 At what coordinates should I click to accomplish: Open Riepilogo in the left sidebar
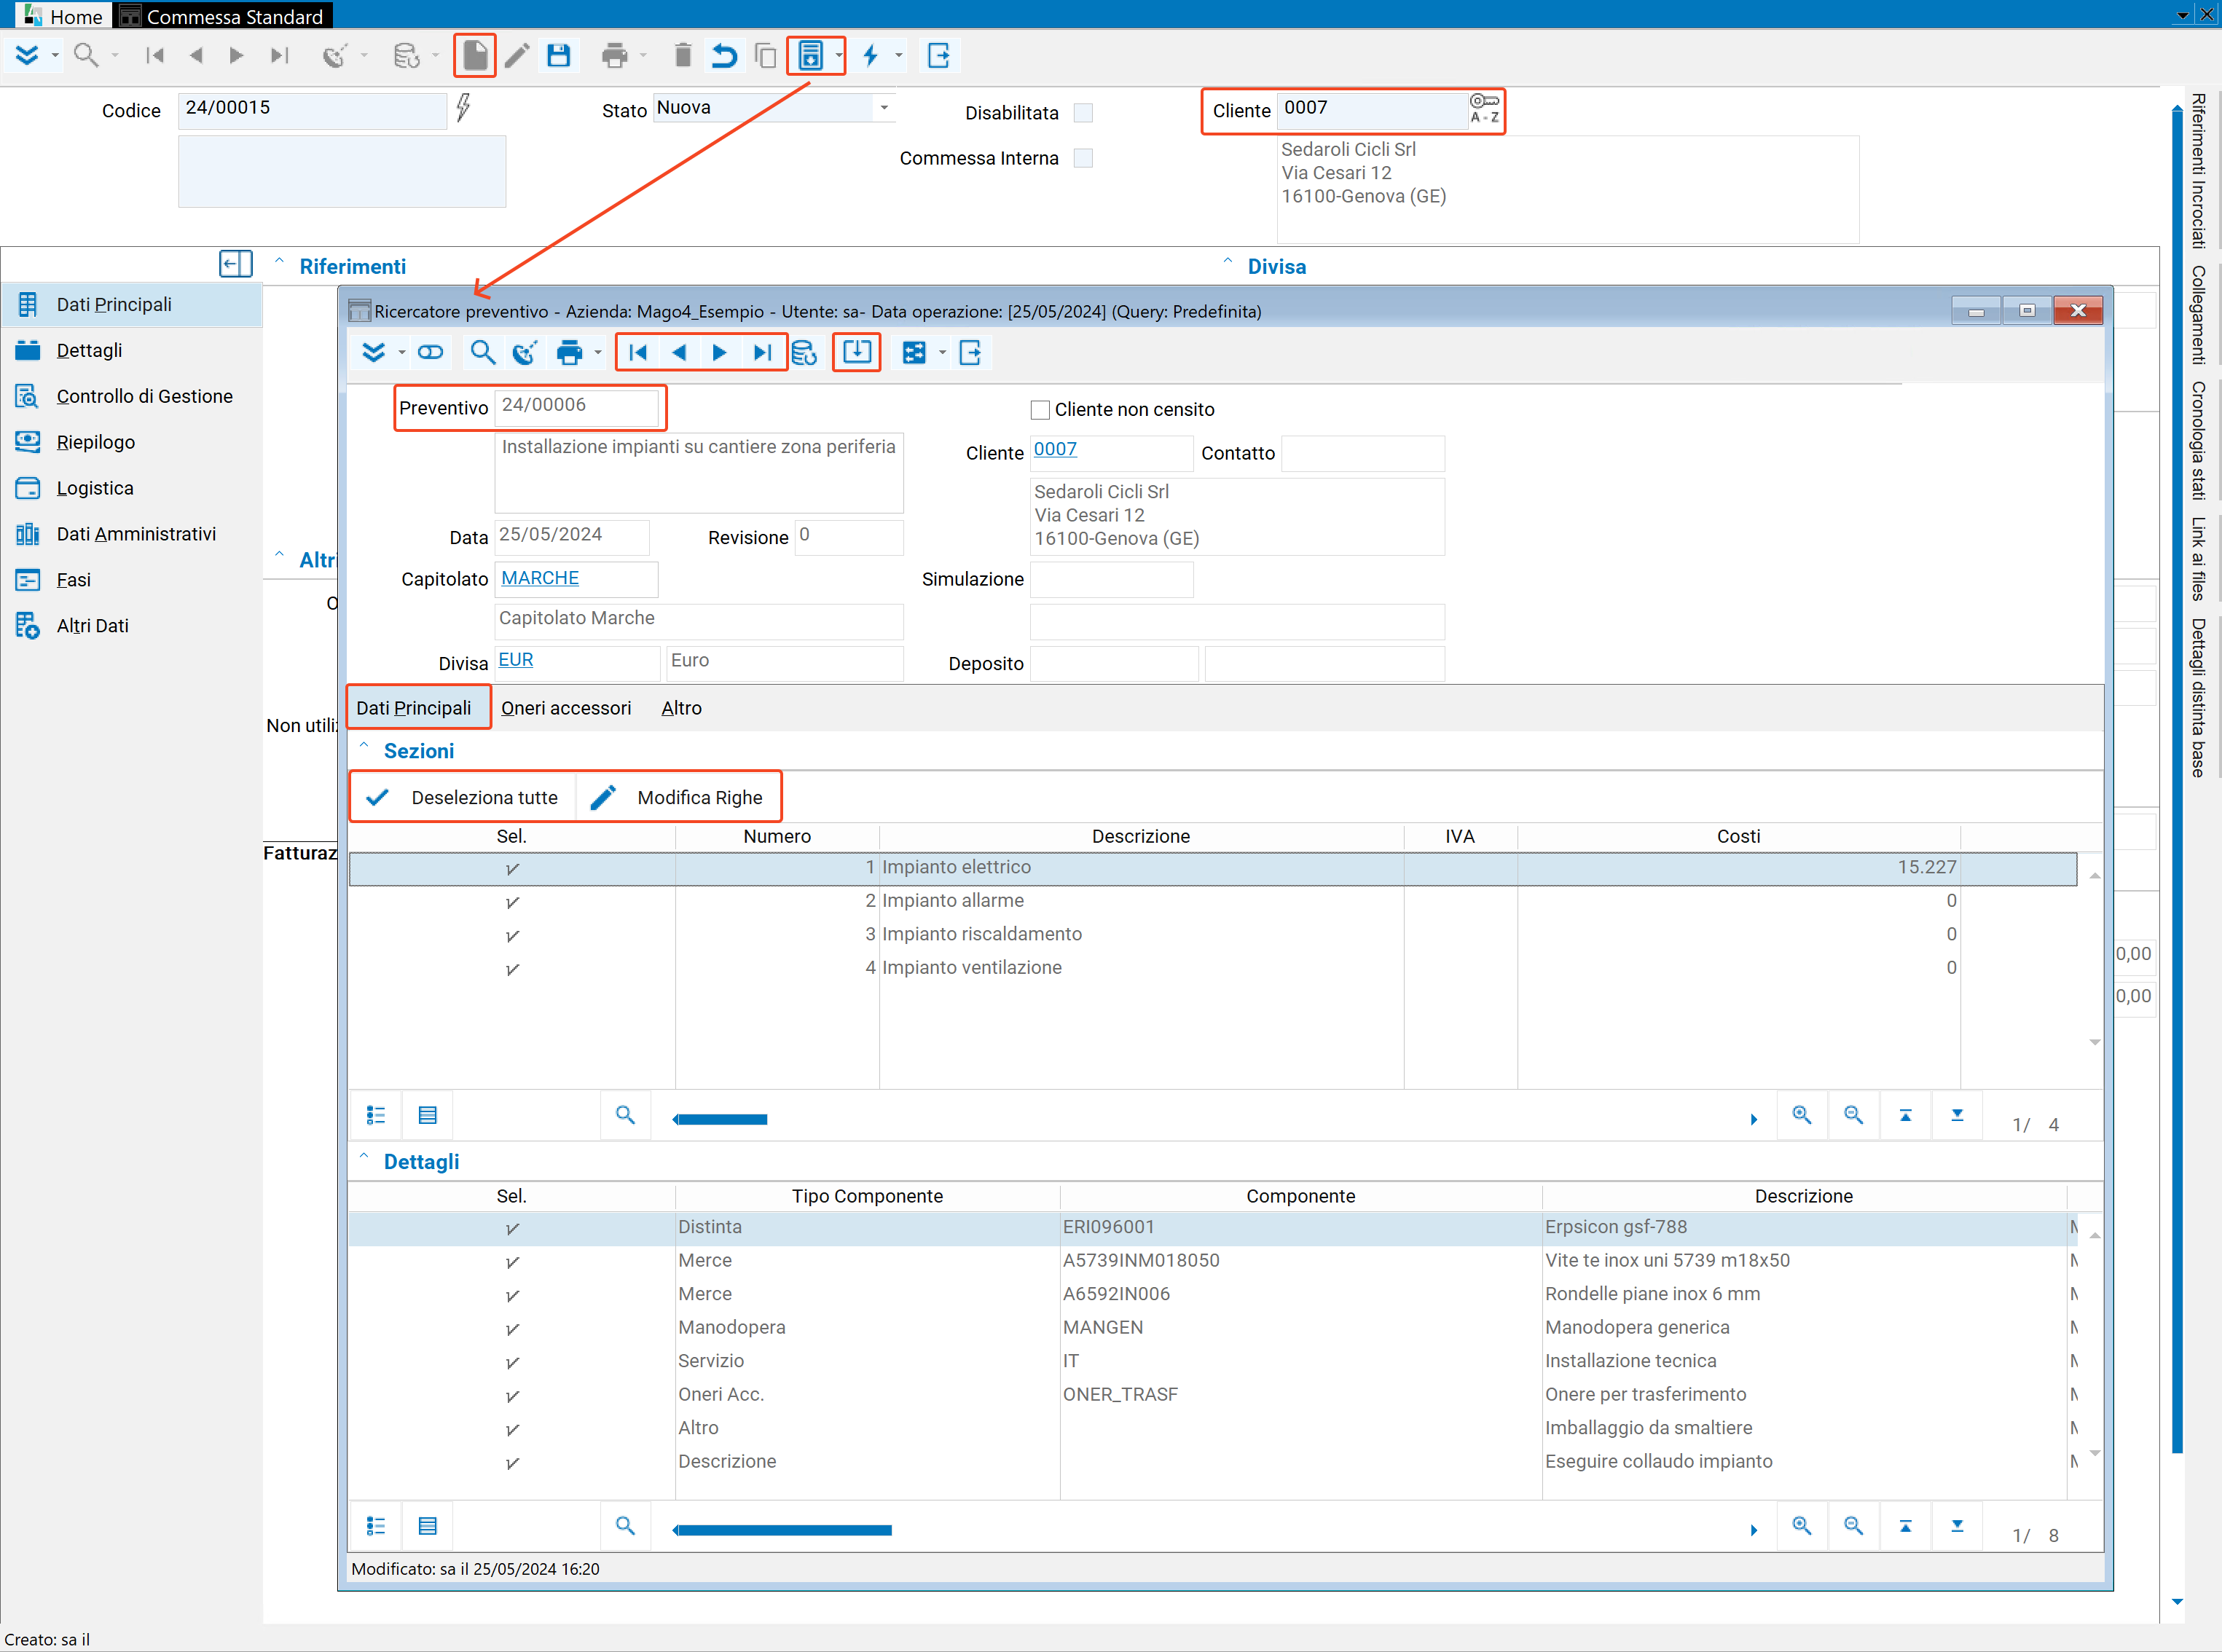(95, 442)
